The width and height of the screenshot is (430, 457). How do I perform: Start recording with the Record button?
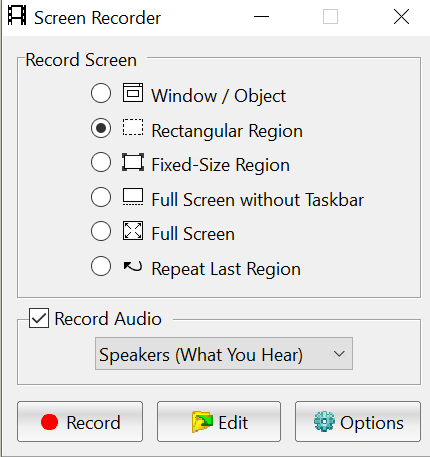pos(80,422)
